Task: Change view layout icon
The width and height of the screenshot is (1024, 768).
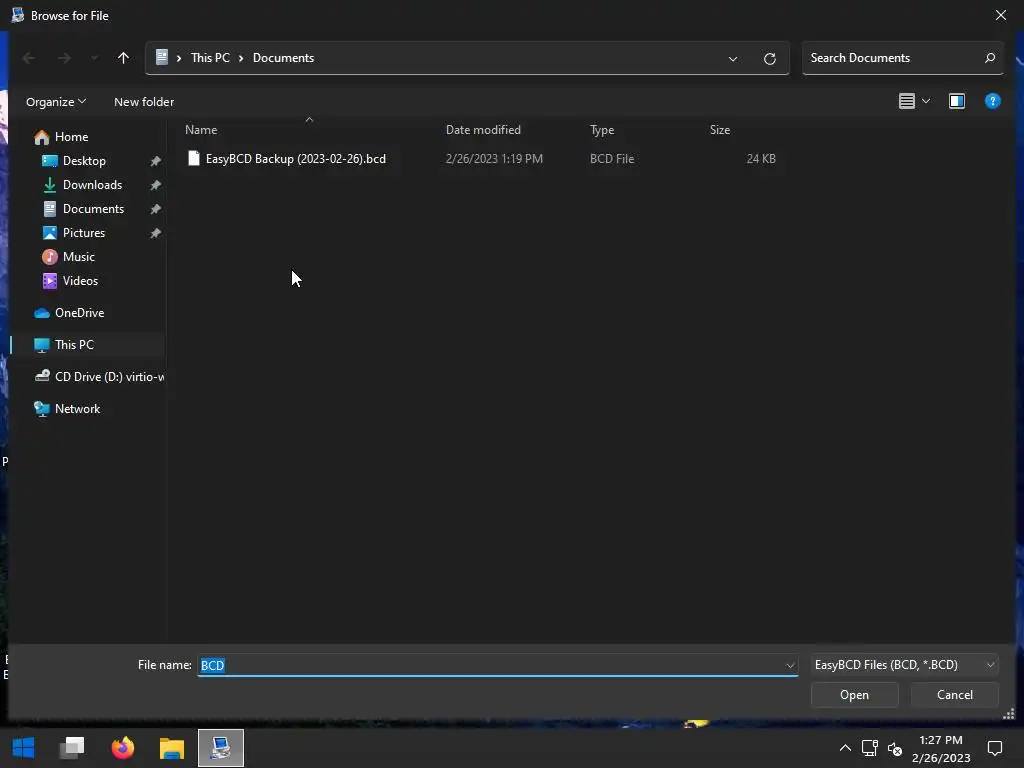Action: 906,101
